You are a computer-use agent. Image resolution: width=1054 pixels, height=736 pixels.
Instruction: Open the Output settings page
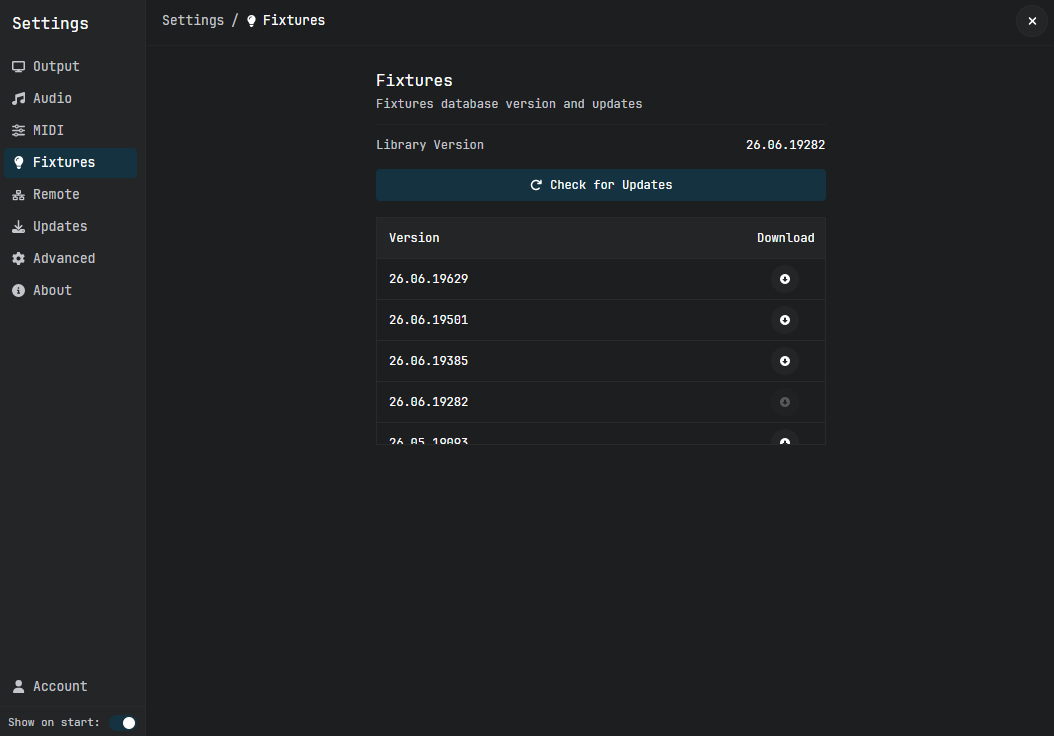coord(70,66)
